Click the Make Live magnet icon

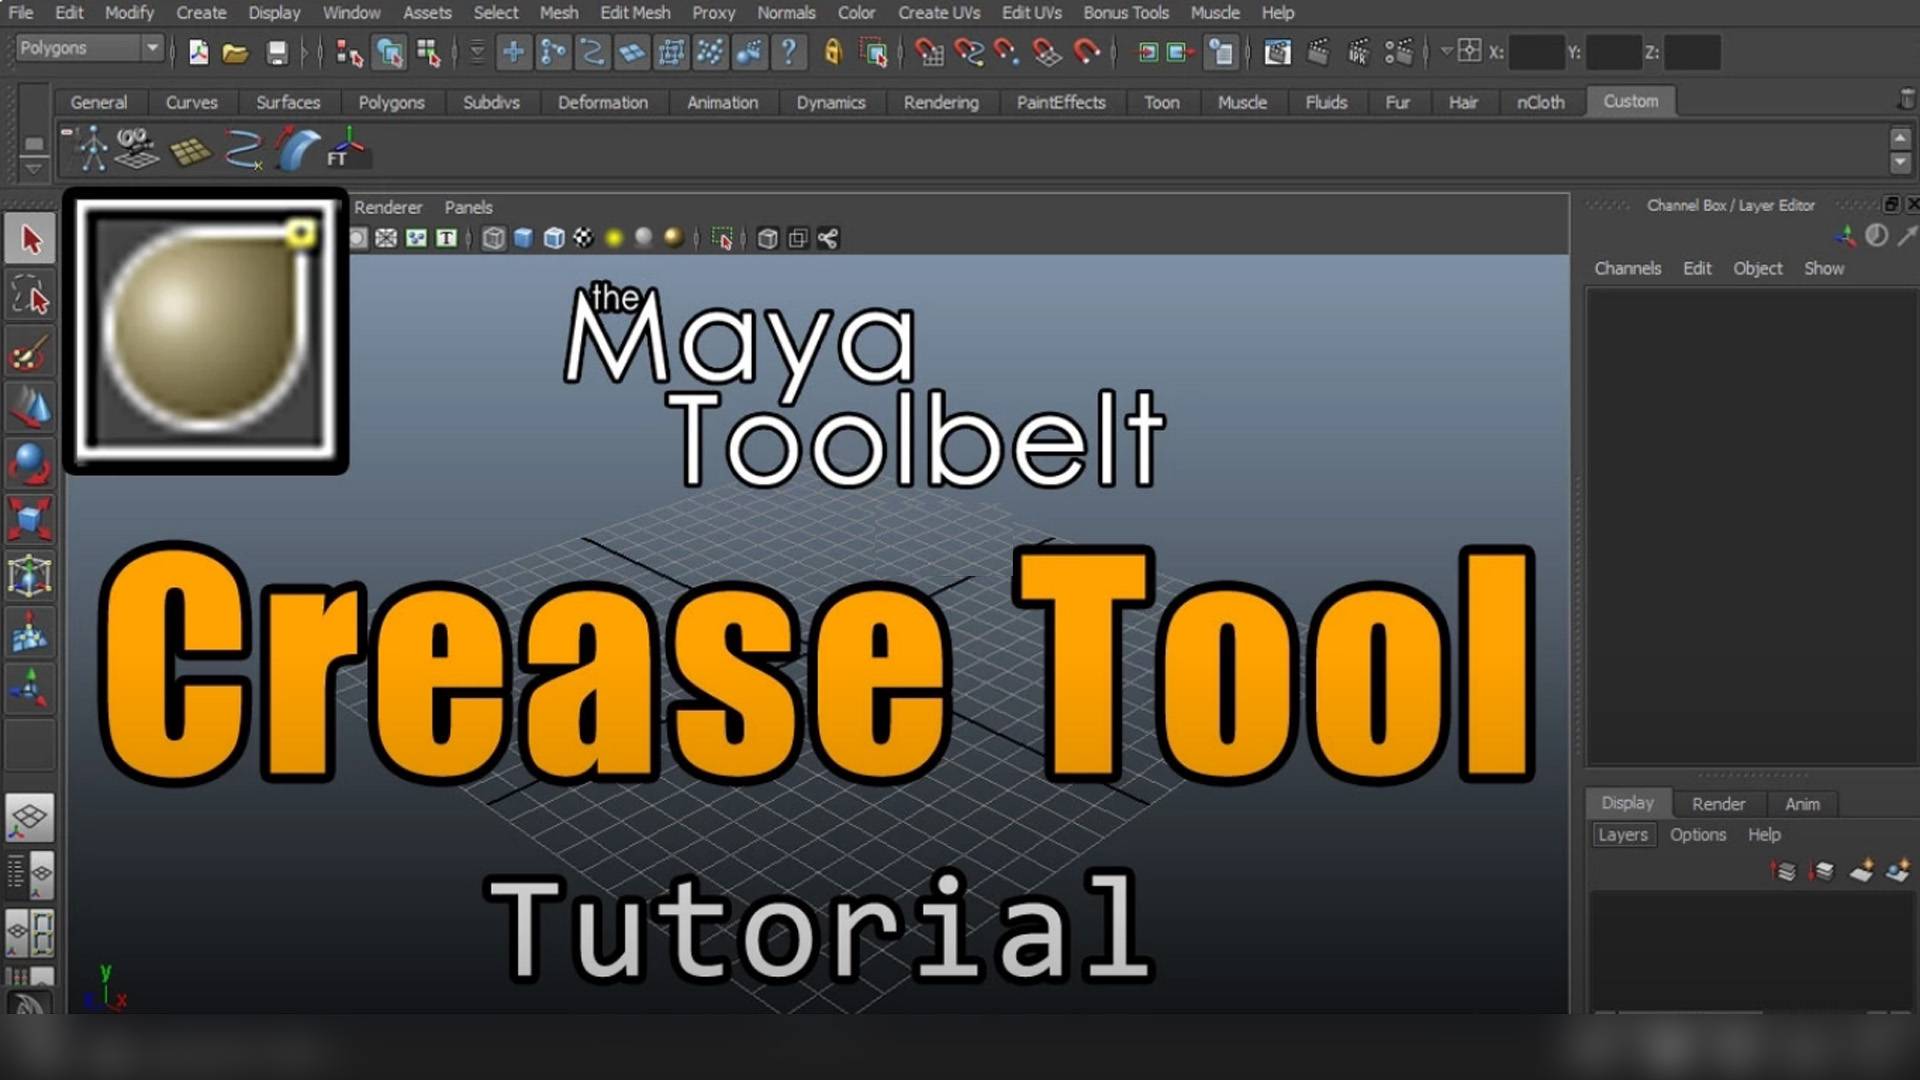point(1087,52)
